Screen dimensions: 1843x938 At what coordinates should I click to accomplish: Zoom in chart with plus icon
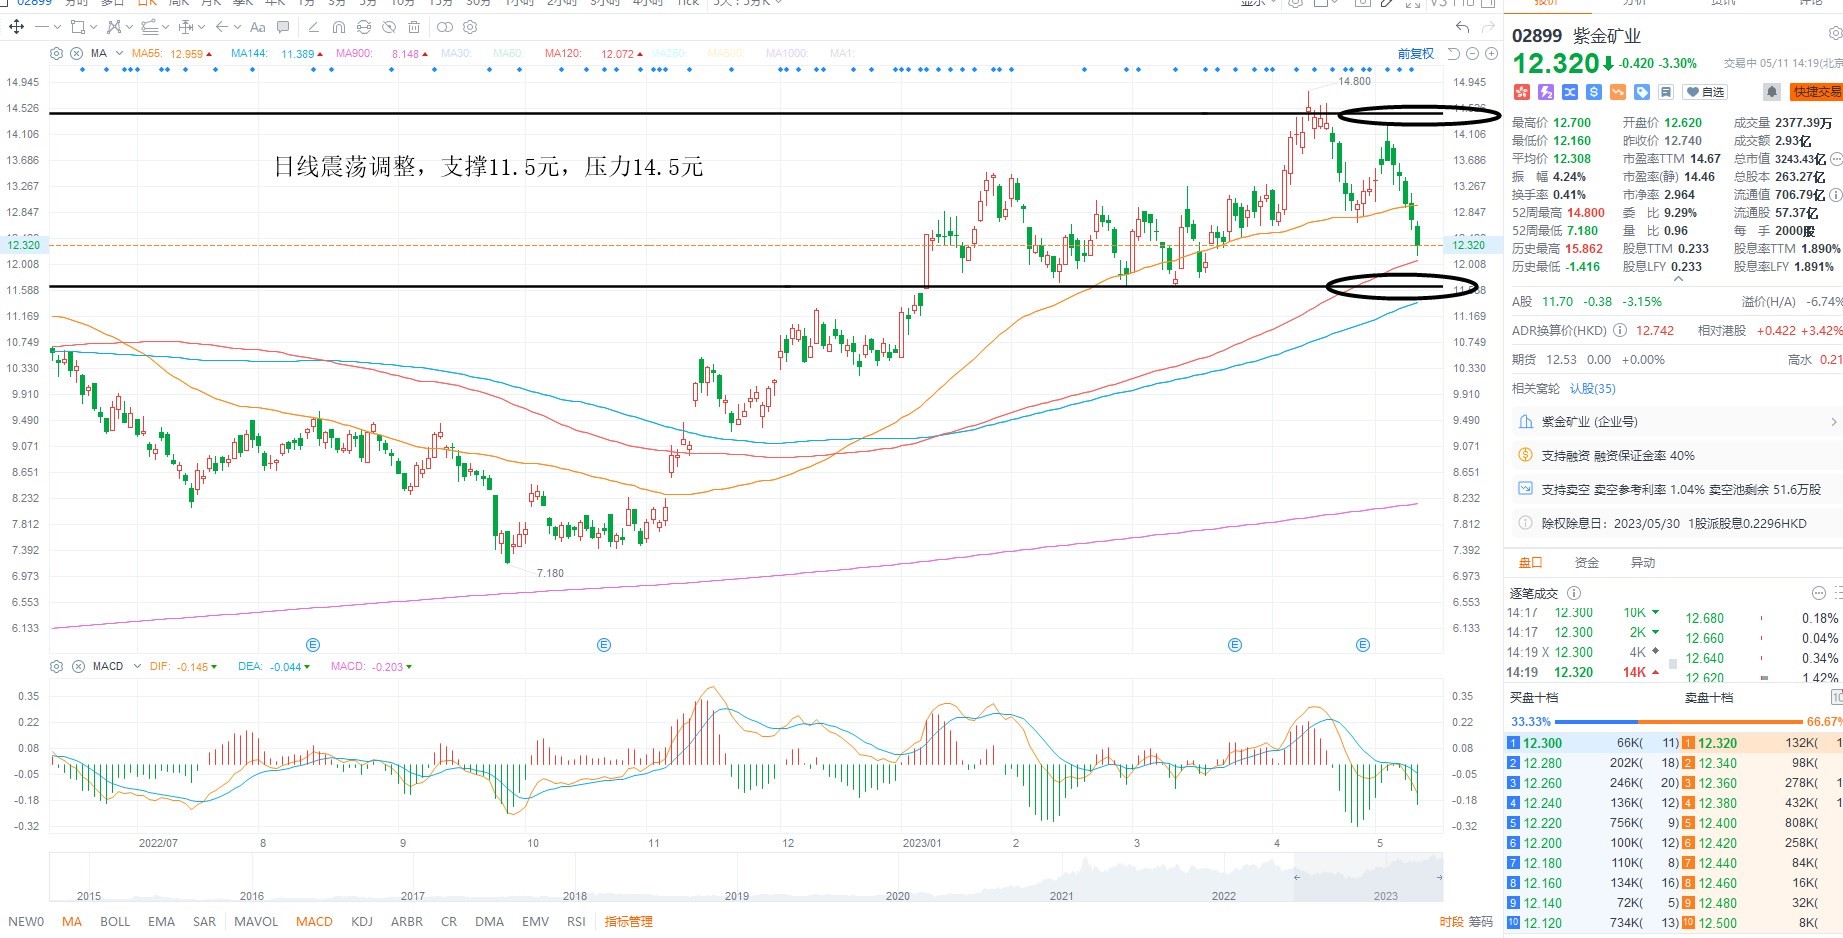1491,53
